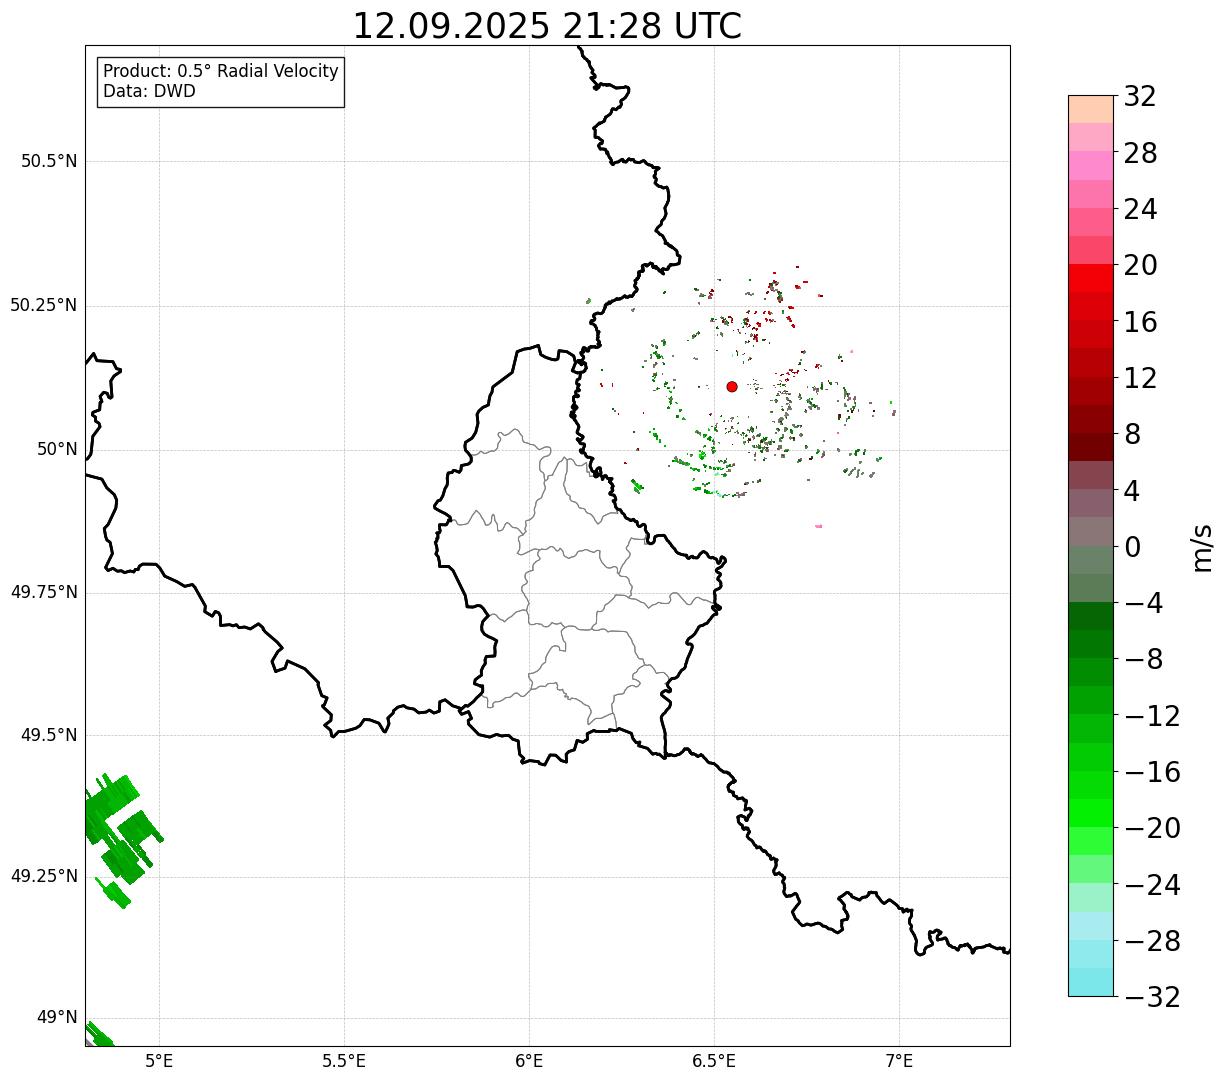
Task: Click the Data: DWD text
Action: tap(150, 91)
